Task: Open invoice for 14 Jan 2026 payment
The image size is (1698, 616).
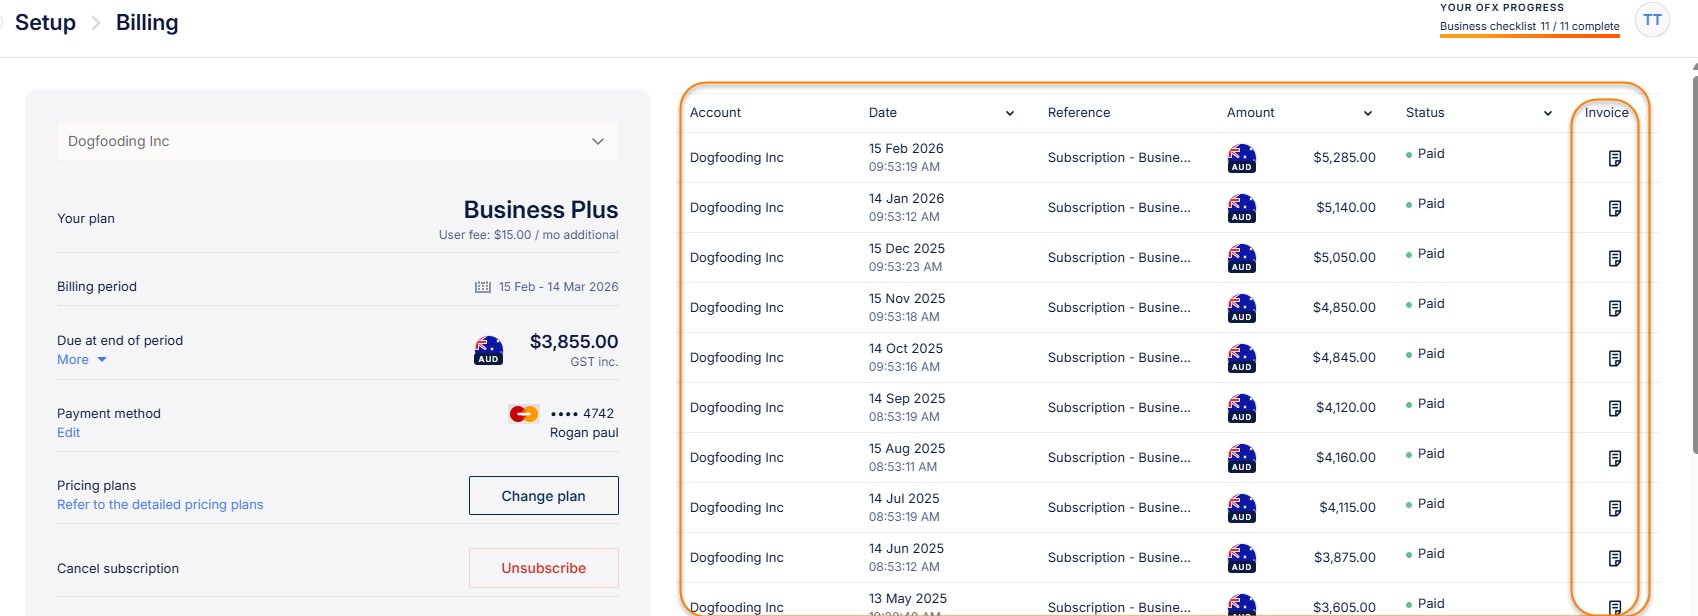Action: click(x=1614, y=208)
